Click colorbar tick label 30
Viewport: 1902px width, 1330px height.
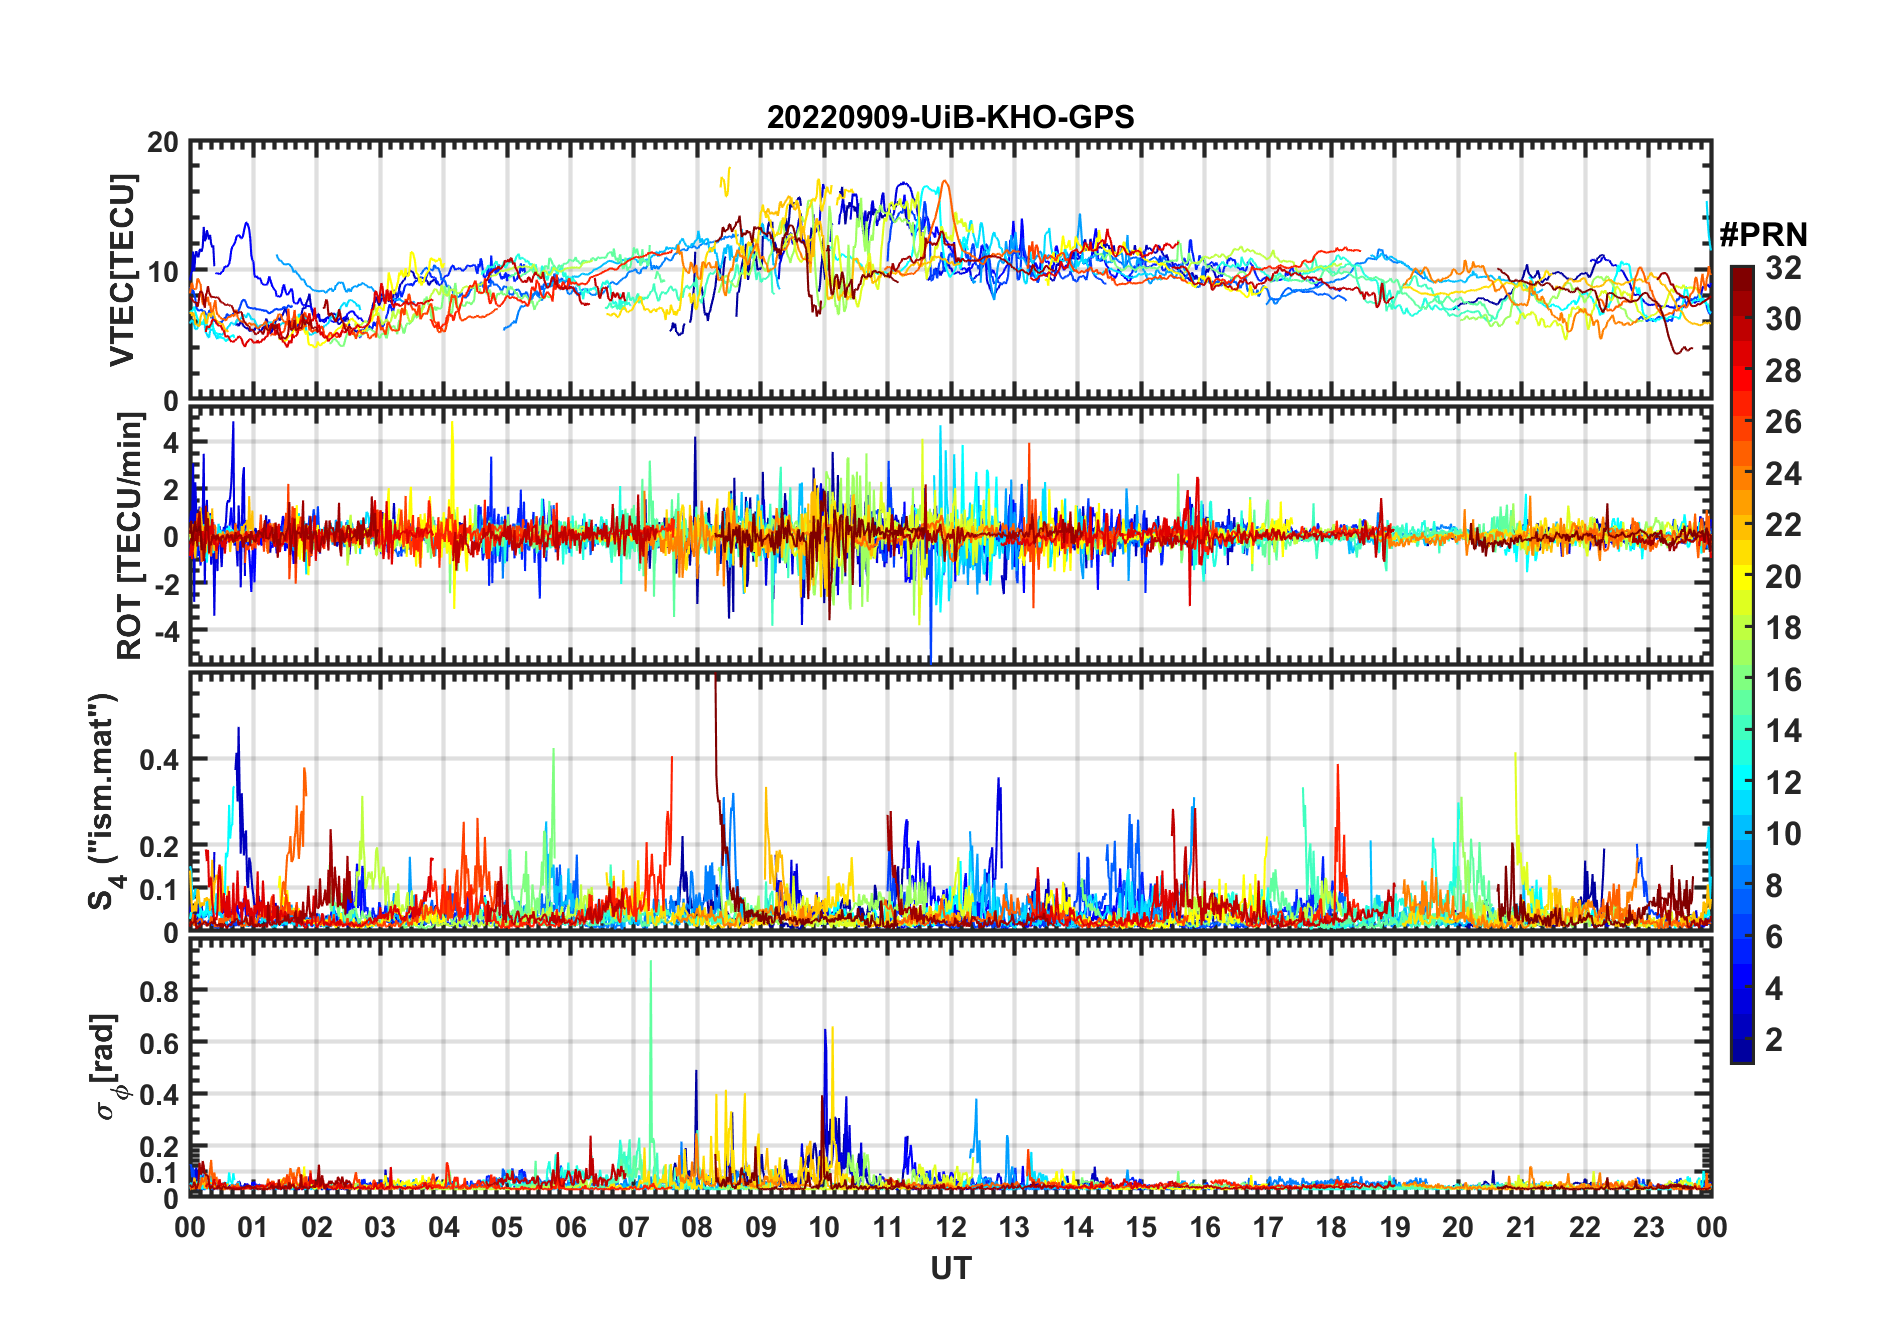1783,319
